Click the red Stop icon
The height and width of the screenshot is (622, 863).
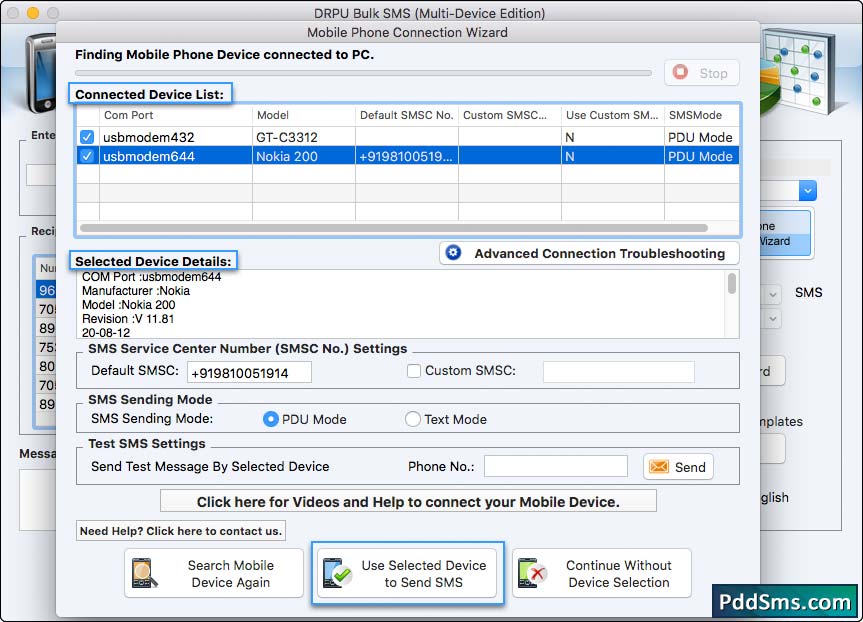pyautogui.click(x=680, y=72)
